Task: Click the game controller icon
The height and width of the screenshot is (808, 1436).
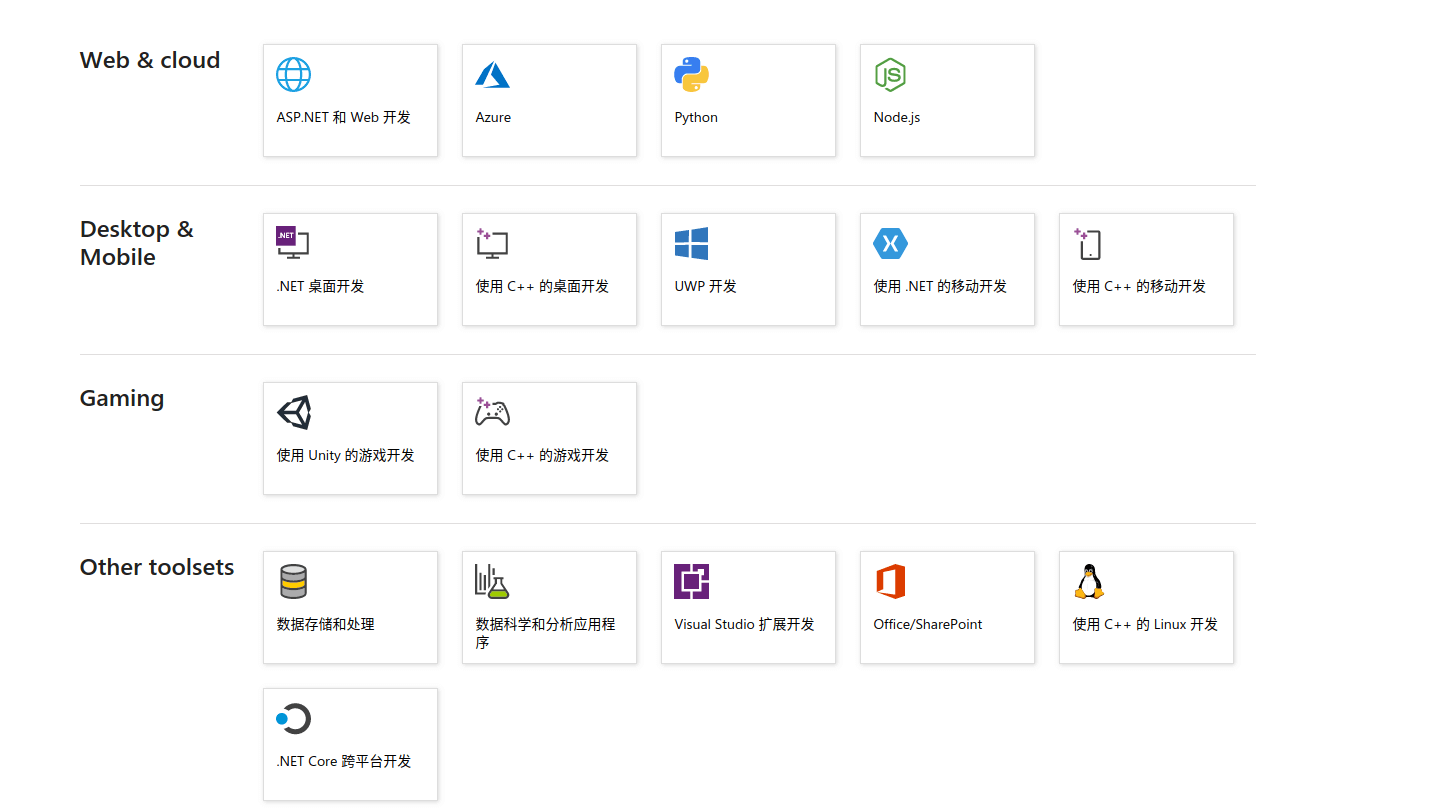Action: (492, 412)
